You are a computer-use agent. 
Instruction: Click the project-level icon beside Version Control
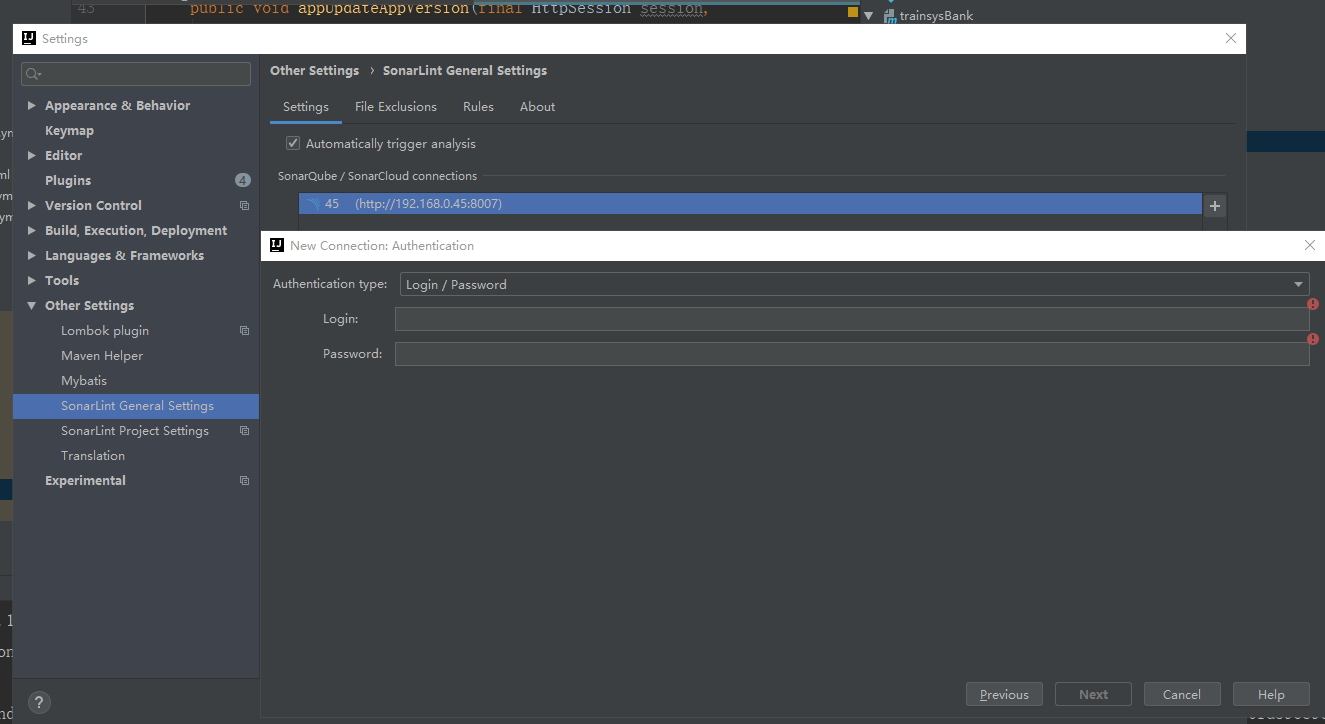click(x=244, y=206)
